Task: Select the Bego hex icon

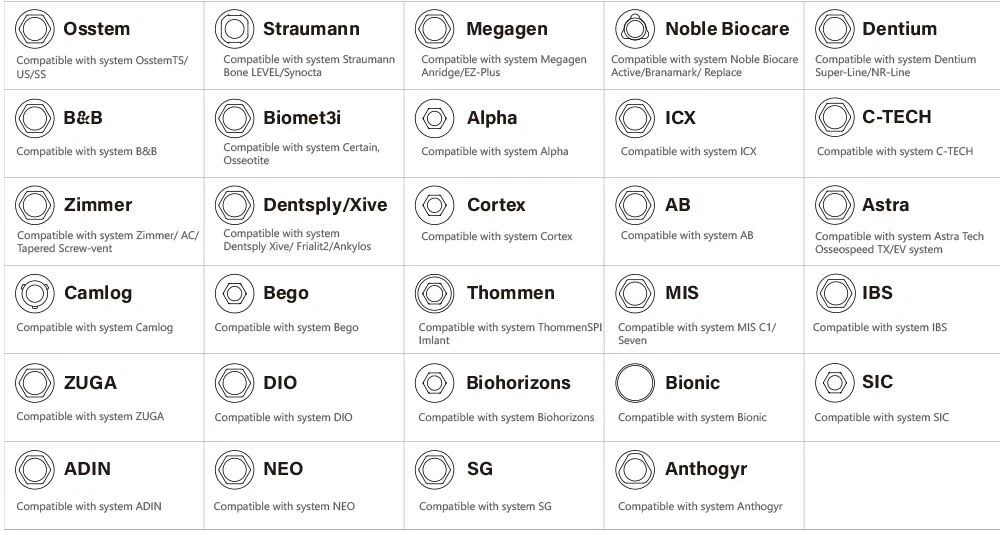Action: 234,293
